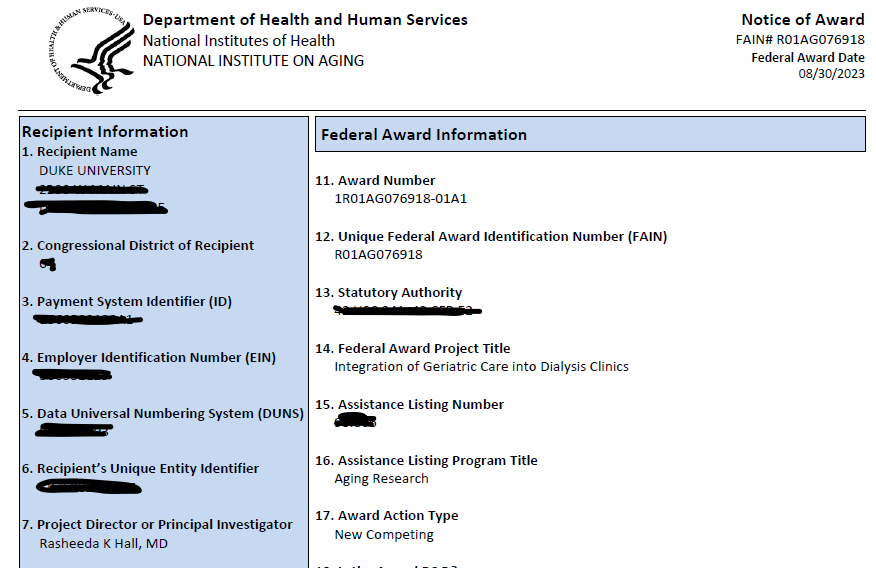
Task: Click the 'Notice of Award' title
Action: point(803,20)
